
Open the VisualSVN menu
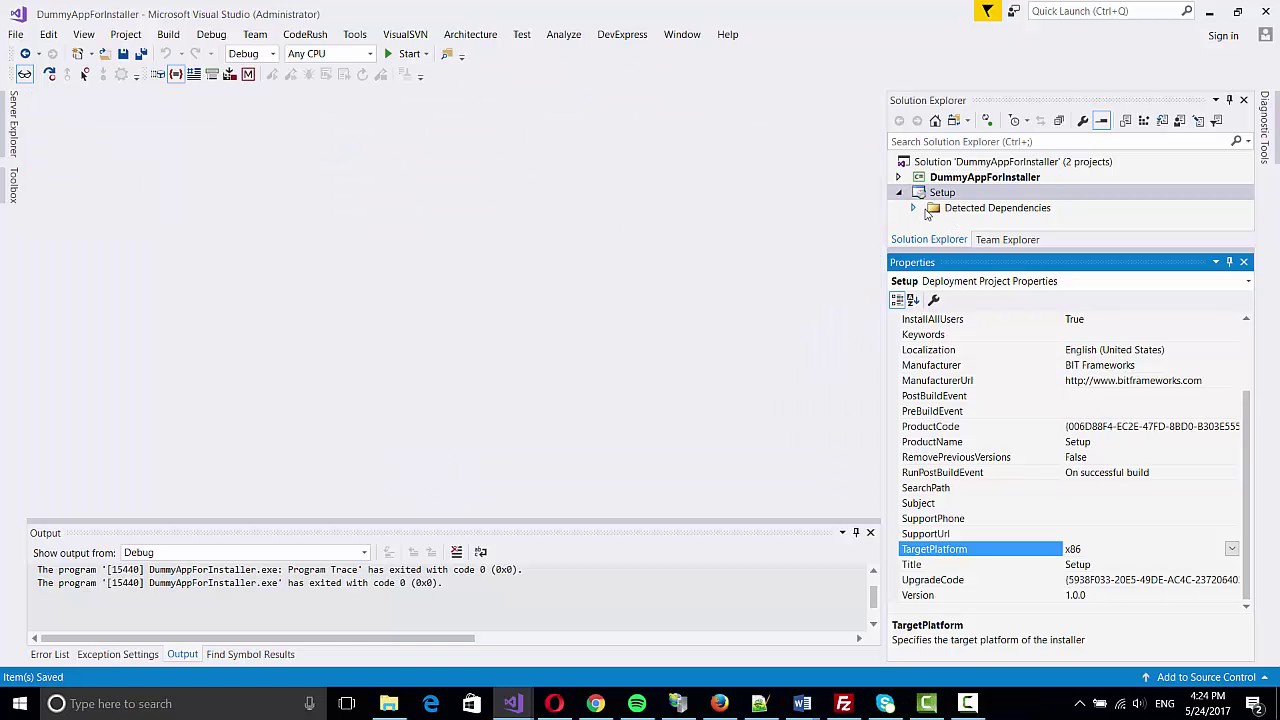click(x=405, y=34)
